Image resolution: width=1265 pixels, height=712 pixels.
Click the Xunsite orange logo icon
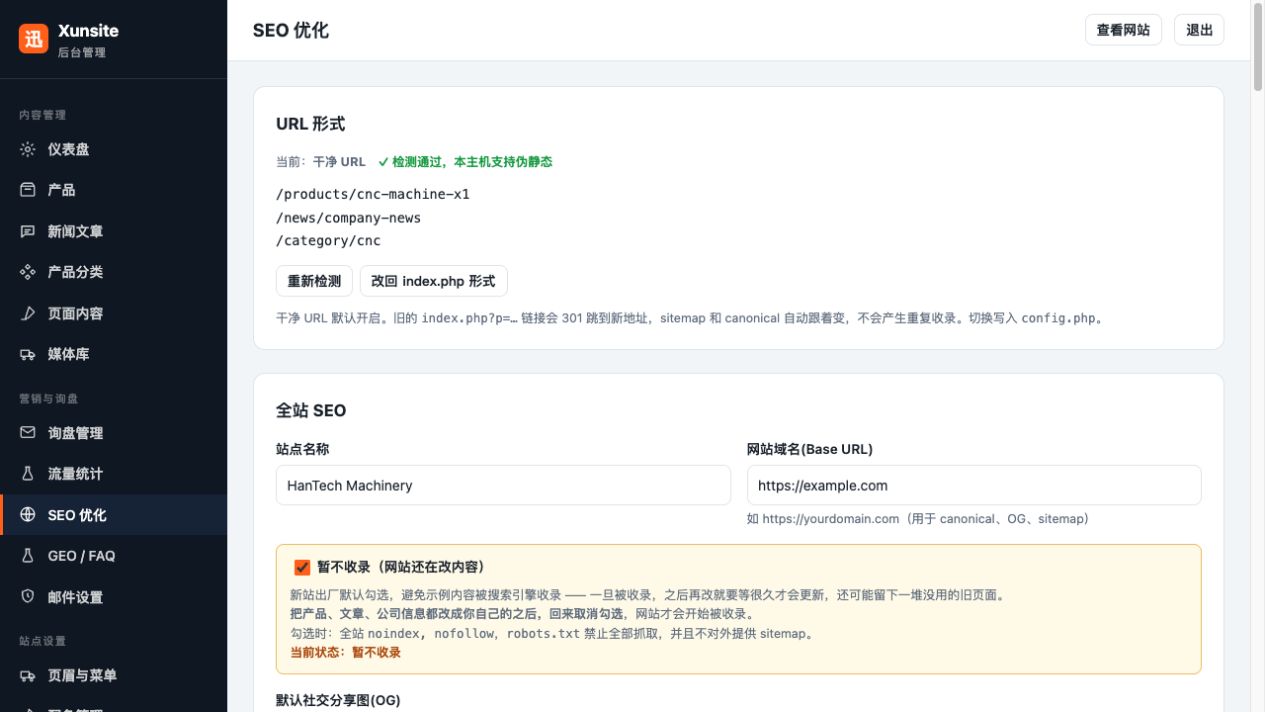[x=33, y=38]
